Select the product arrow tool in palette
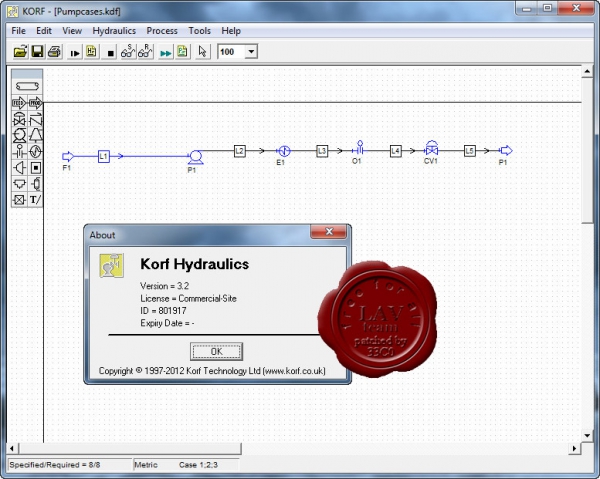Viewport: 600px width, 479px height. (35, 103)
